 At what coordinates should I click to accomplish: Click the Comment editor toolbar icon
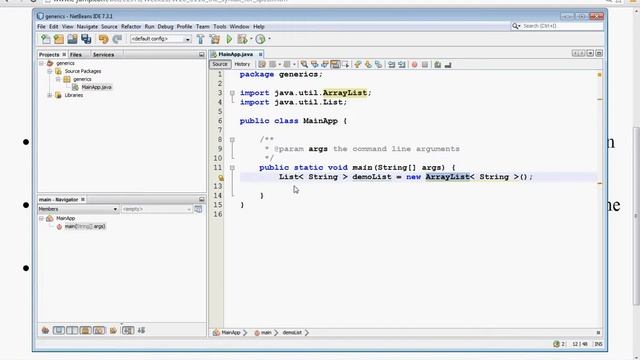(437, 64)
